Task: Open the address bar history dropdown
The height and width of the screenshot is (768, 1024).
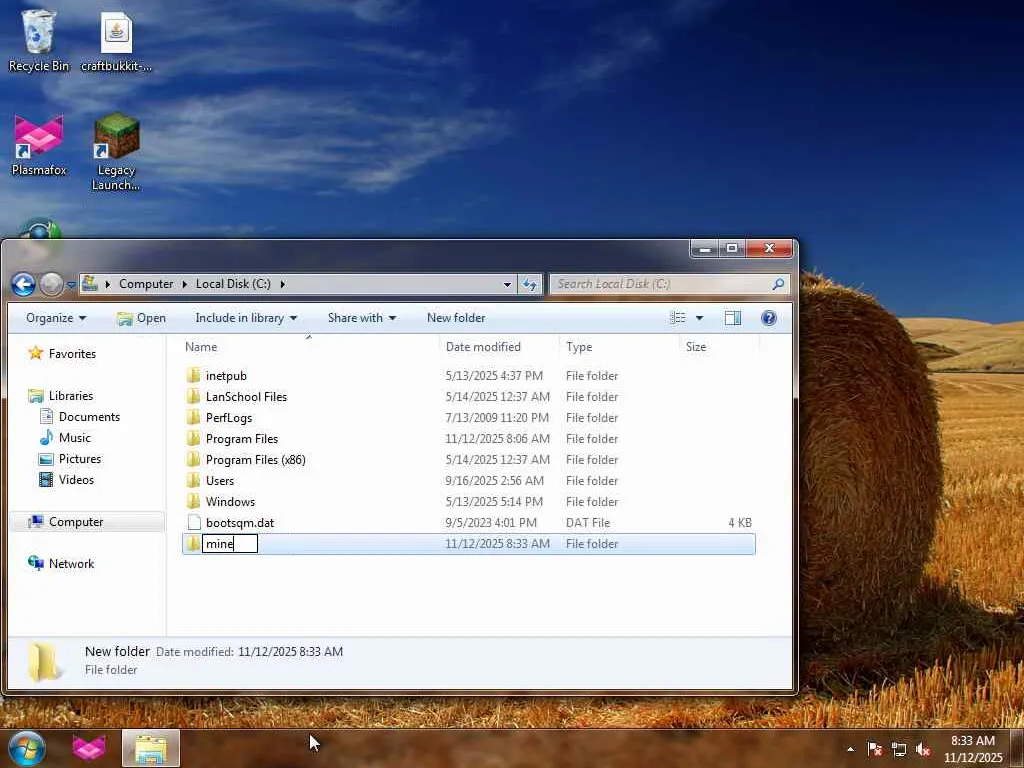Action: click(507, 284)
